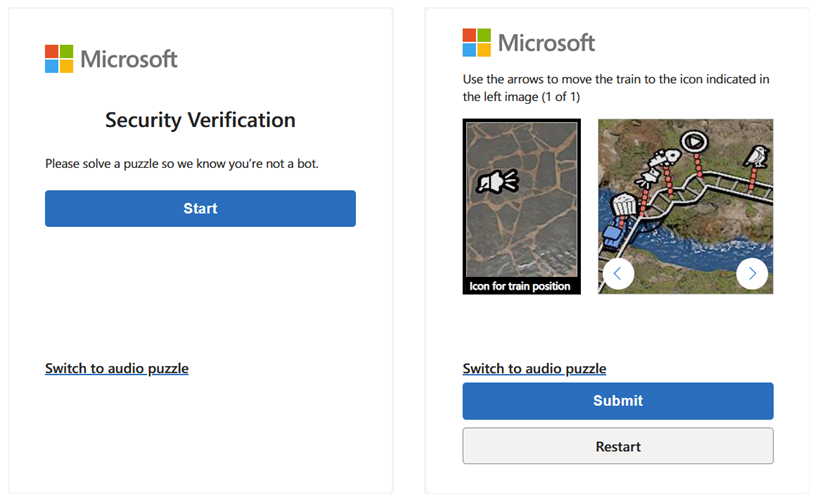
Task: Click the "Icon for train position" caption
Action: 521,286
